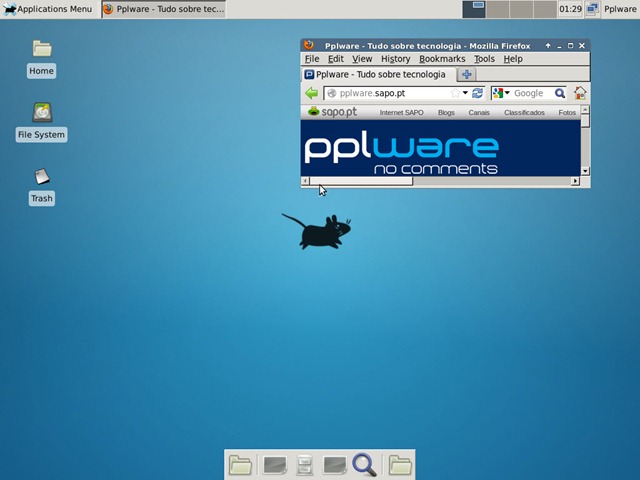
Task: Click the search magnifier in Firefox toolbar
Action: 560,93
